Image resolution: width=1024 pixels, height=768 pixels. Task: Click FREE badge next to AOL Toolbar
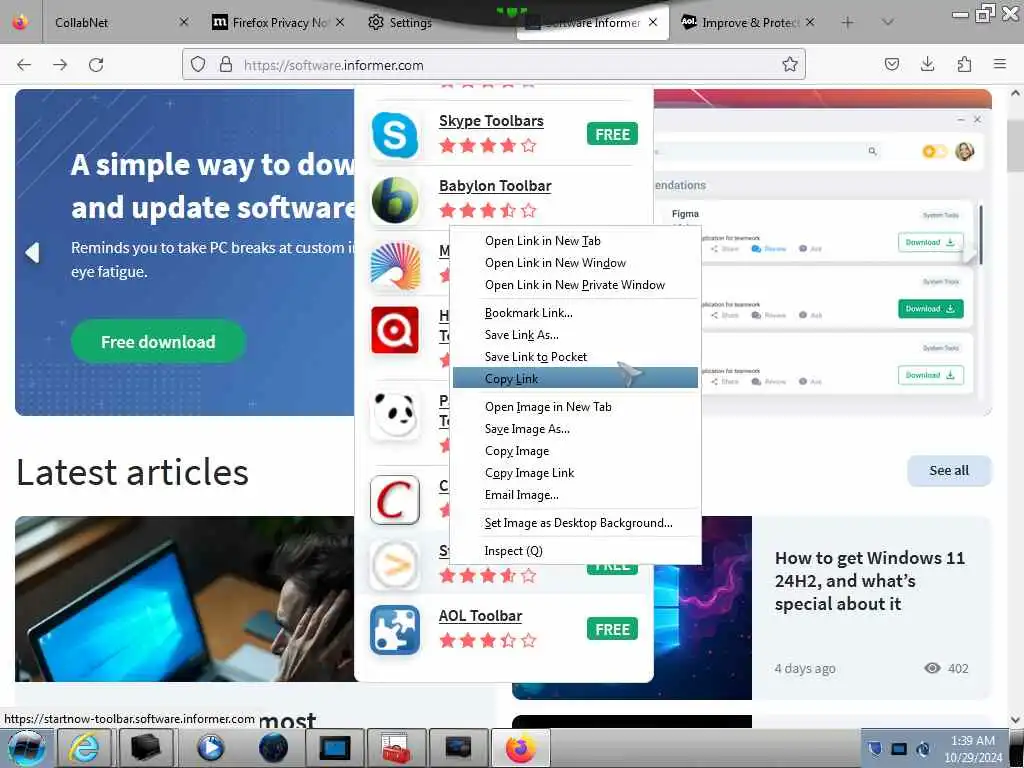[x=612, y=630]
